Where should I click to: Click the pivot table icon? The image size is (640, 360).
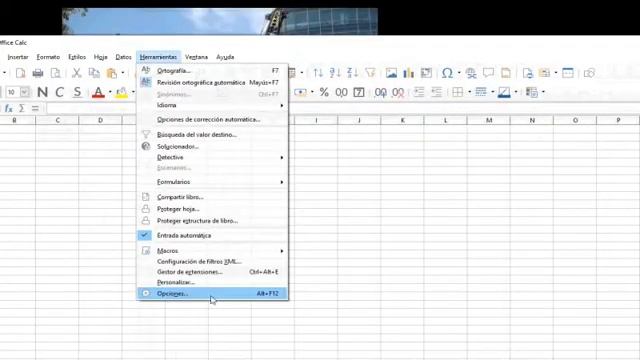pyautogui.click(x=426, y=73)
